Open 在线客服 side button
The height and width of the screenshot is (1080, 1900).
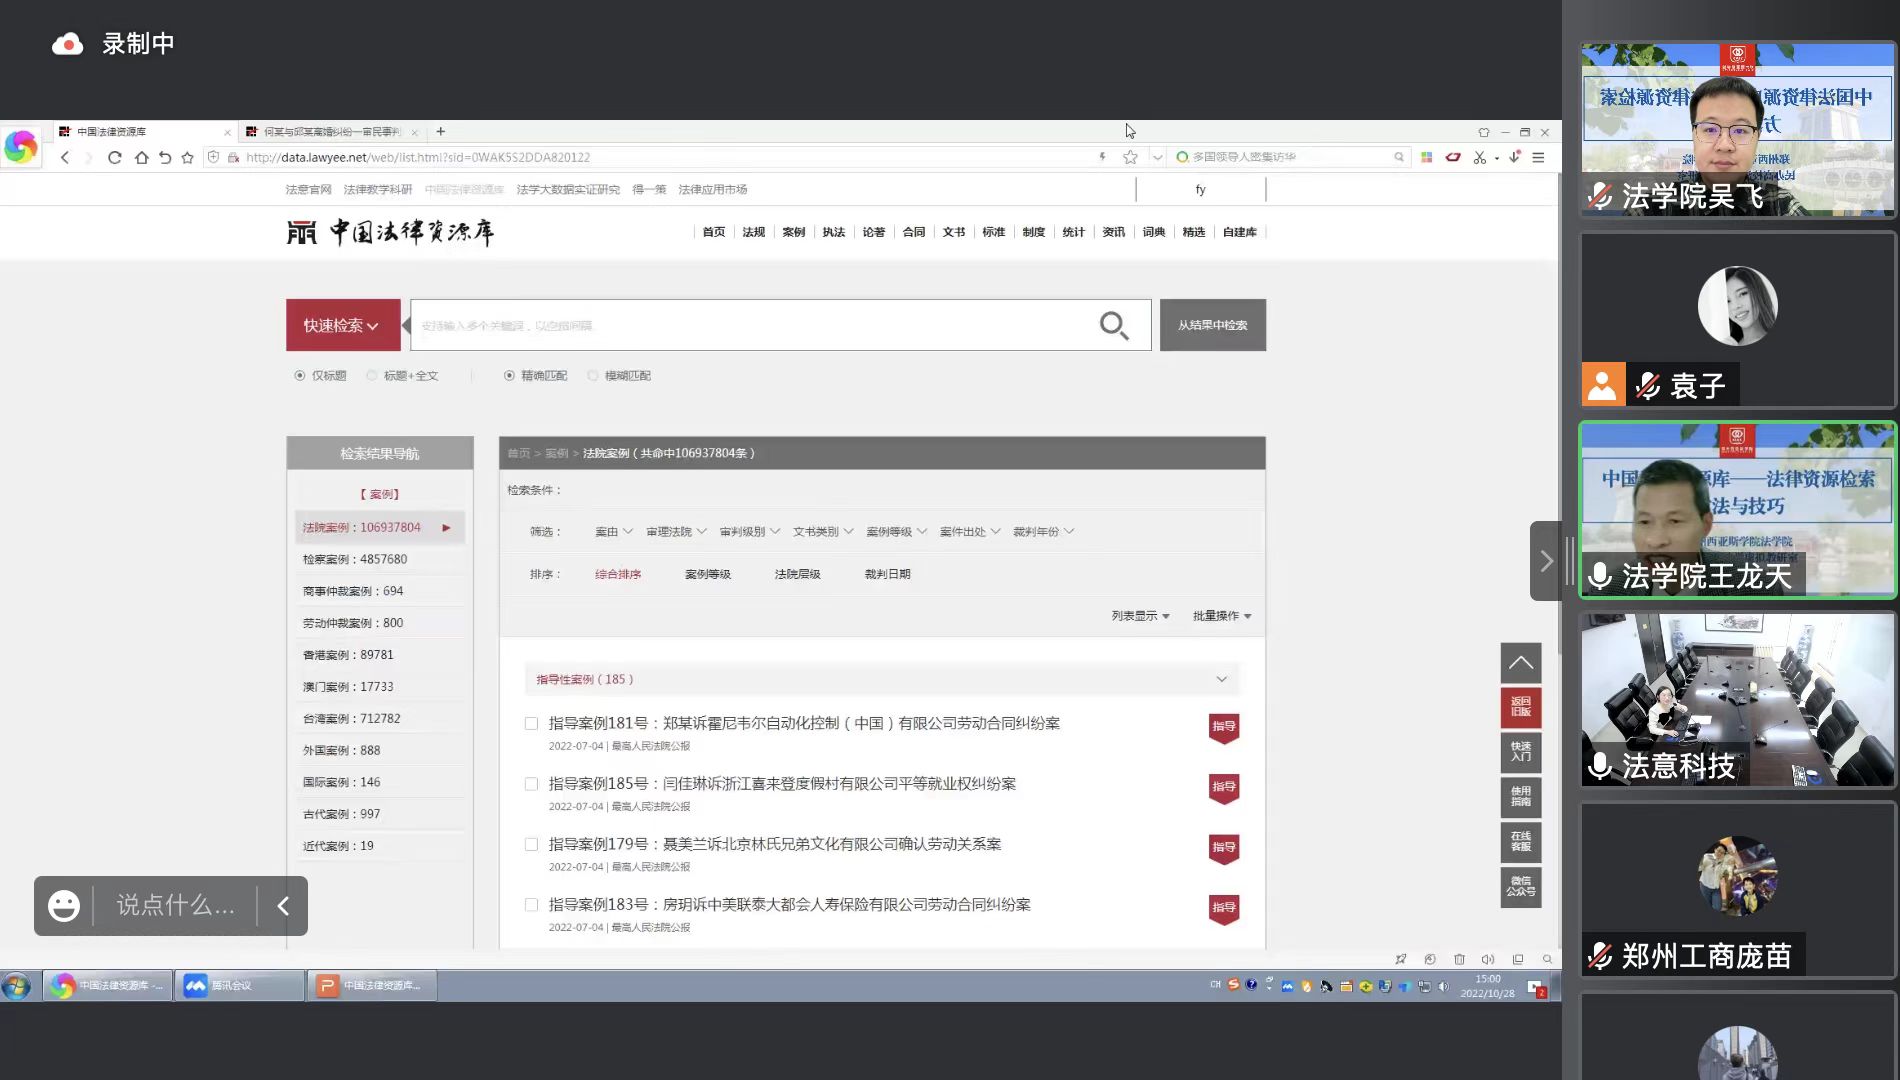point(1521,842)
